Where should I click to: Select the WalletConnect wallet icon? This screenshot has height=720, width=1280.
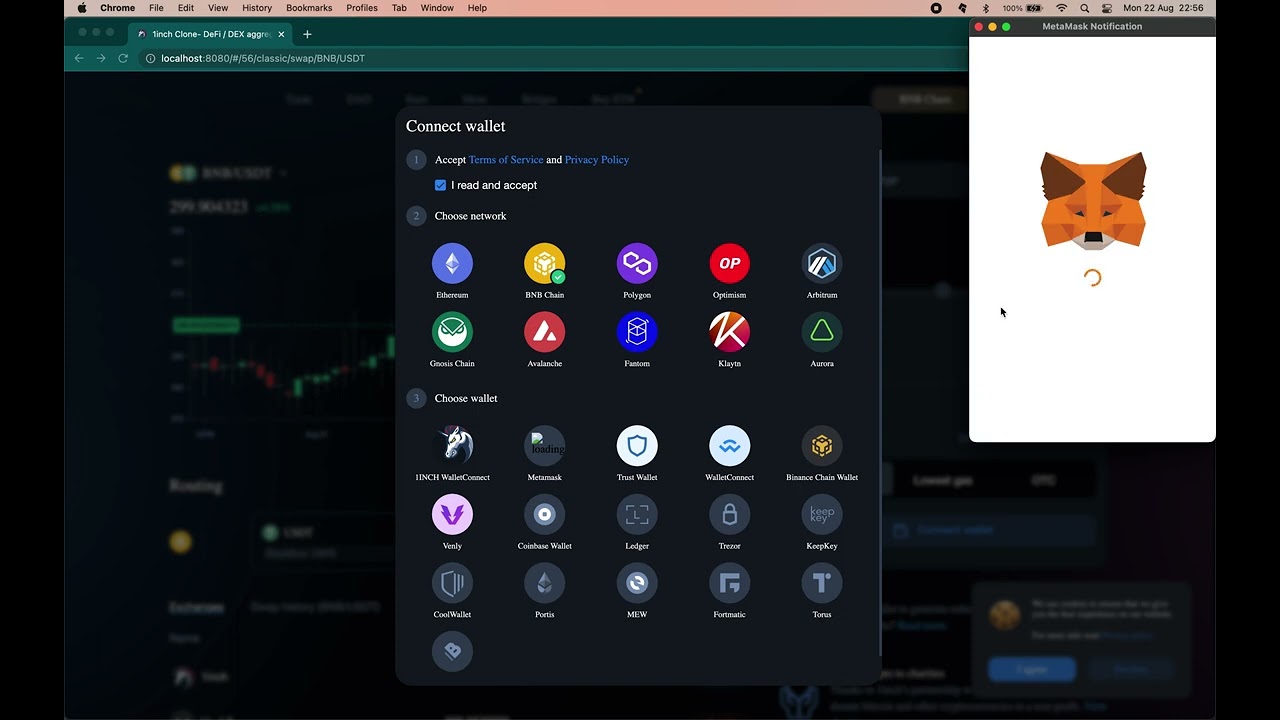(x=730, y=446)
